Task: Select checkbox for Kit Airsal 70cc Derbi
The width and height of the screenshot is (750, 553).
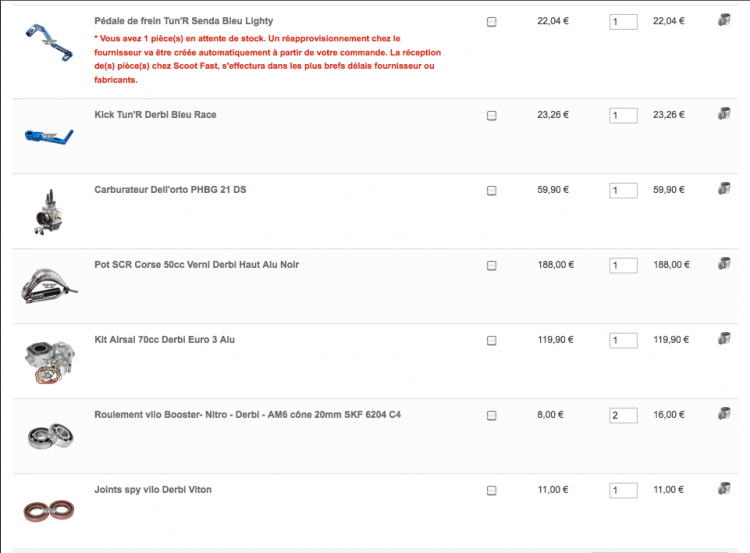Action: tap(491, 341)
